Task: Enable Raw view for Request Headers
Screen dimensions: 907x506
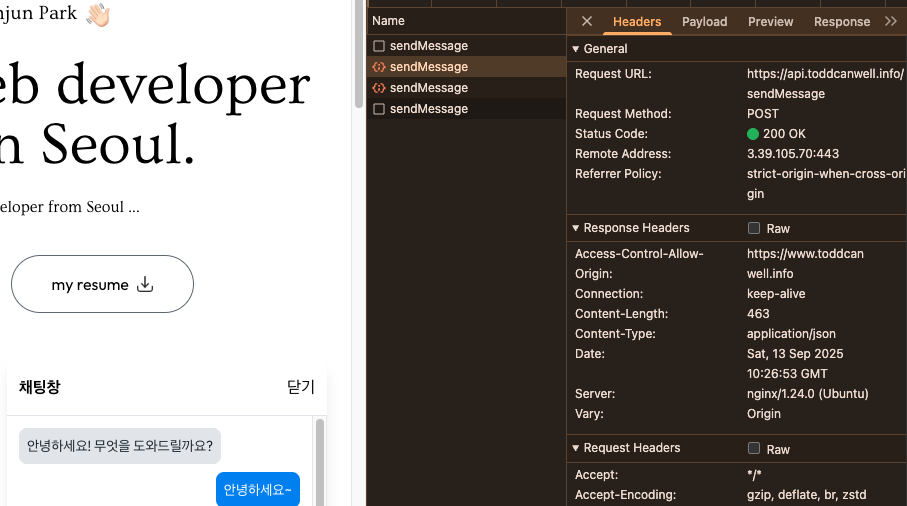Action: (x=754, y=448)
